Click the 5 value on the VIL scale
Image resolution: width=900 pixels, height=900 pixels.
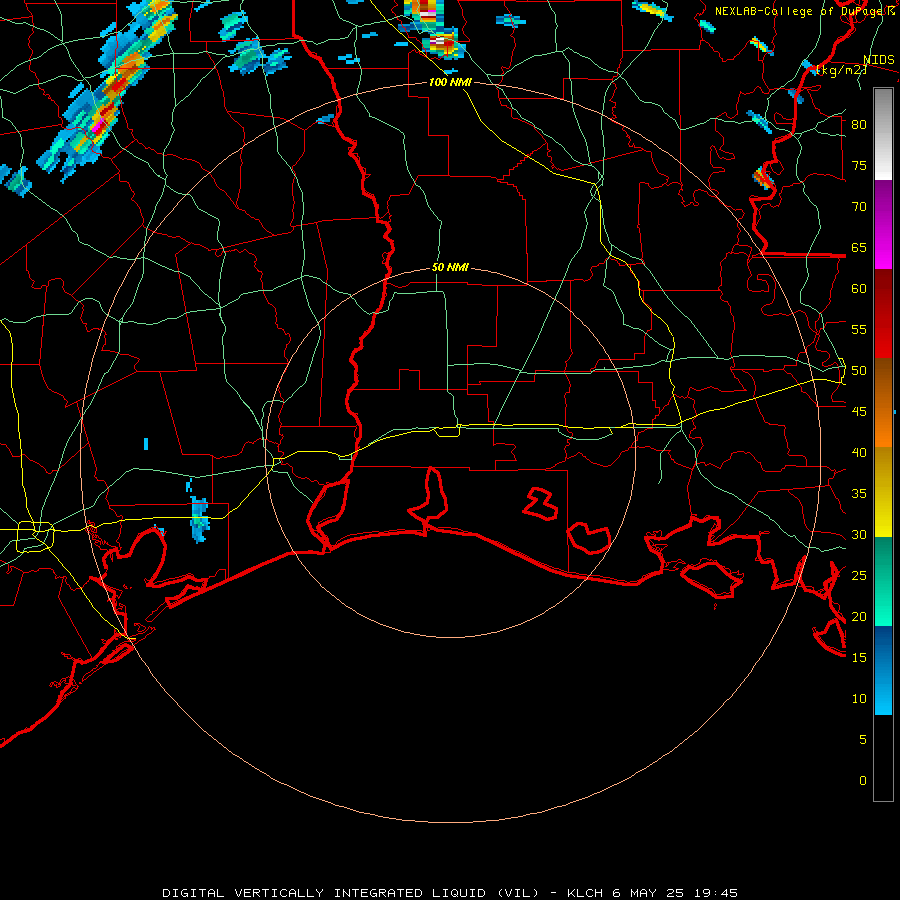pos(863,740)
